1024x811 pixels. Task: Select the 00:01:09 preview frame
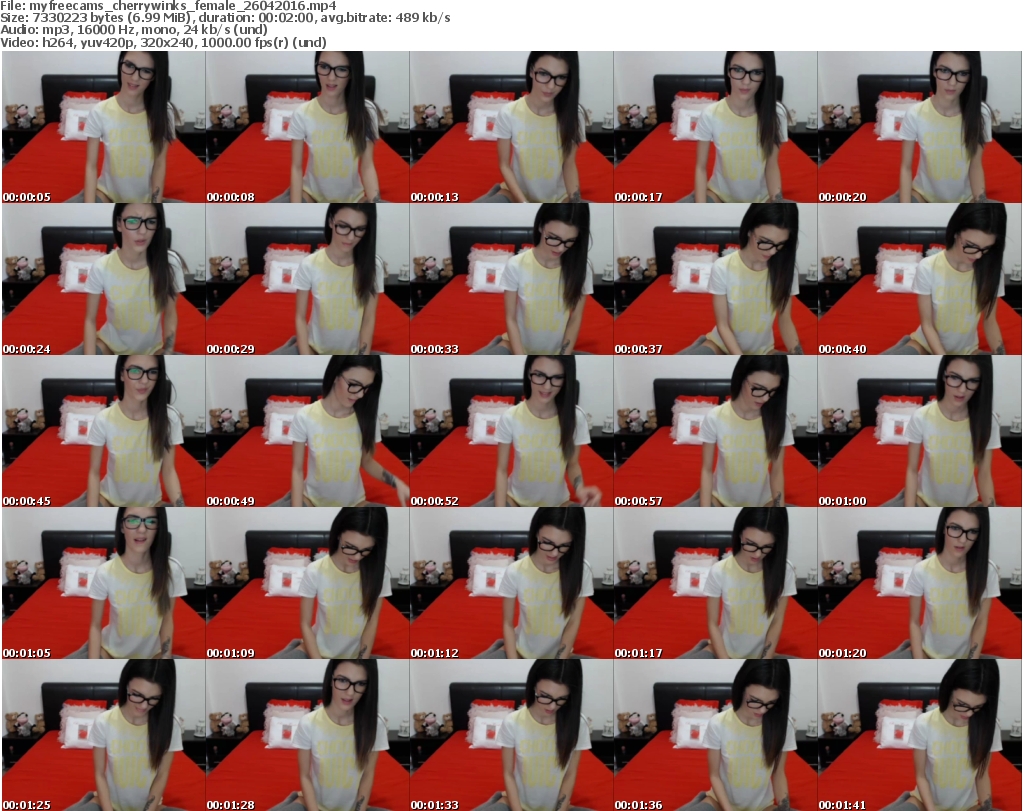(308, 583)
